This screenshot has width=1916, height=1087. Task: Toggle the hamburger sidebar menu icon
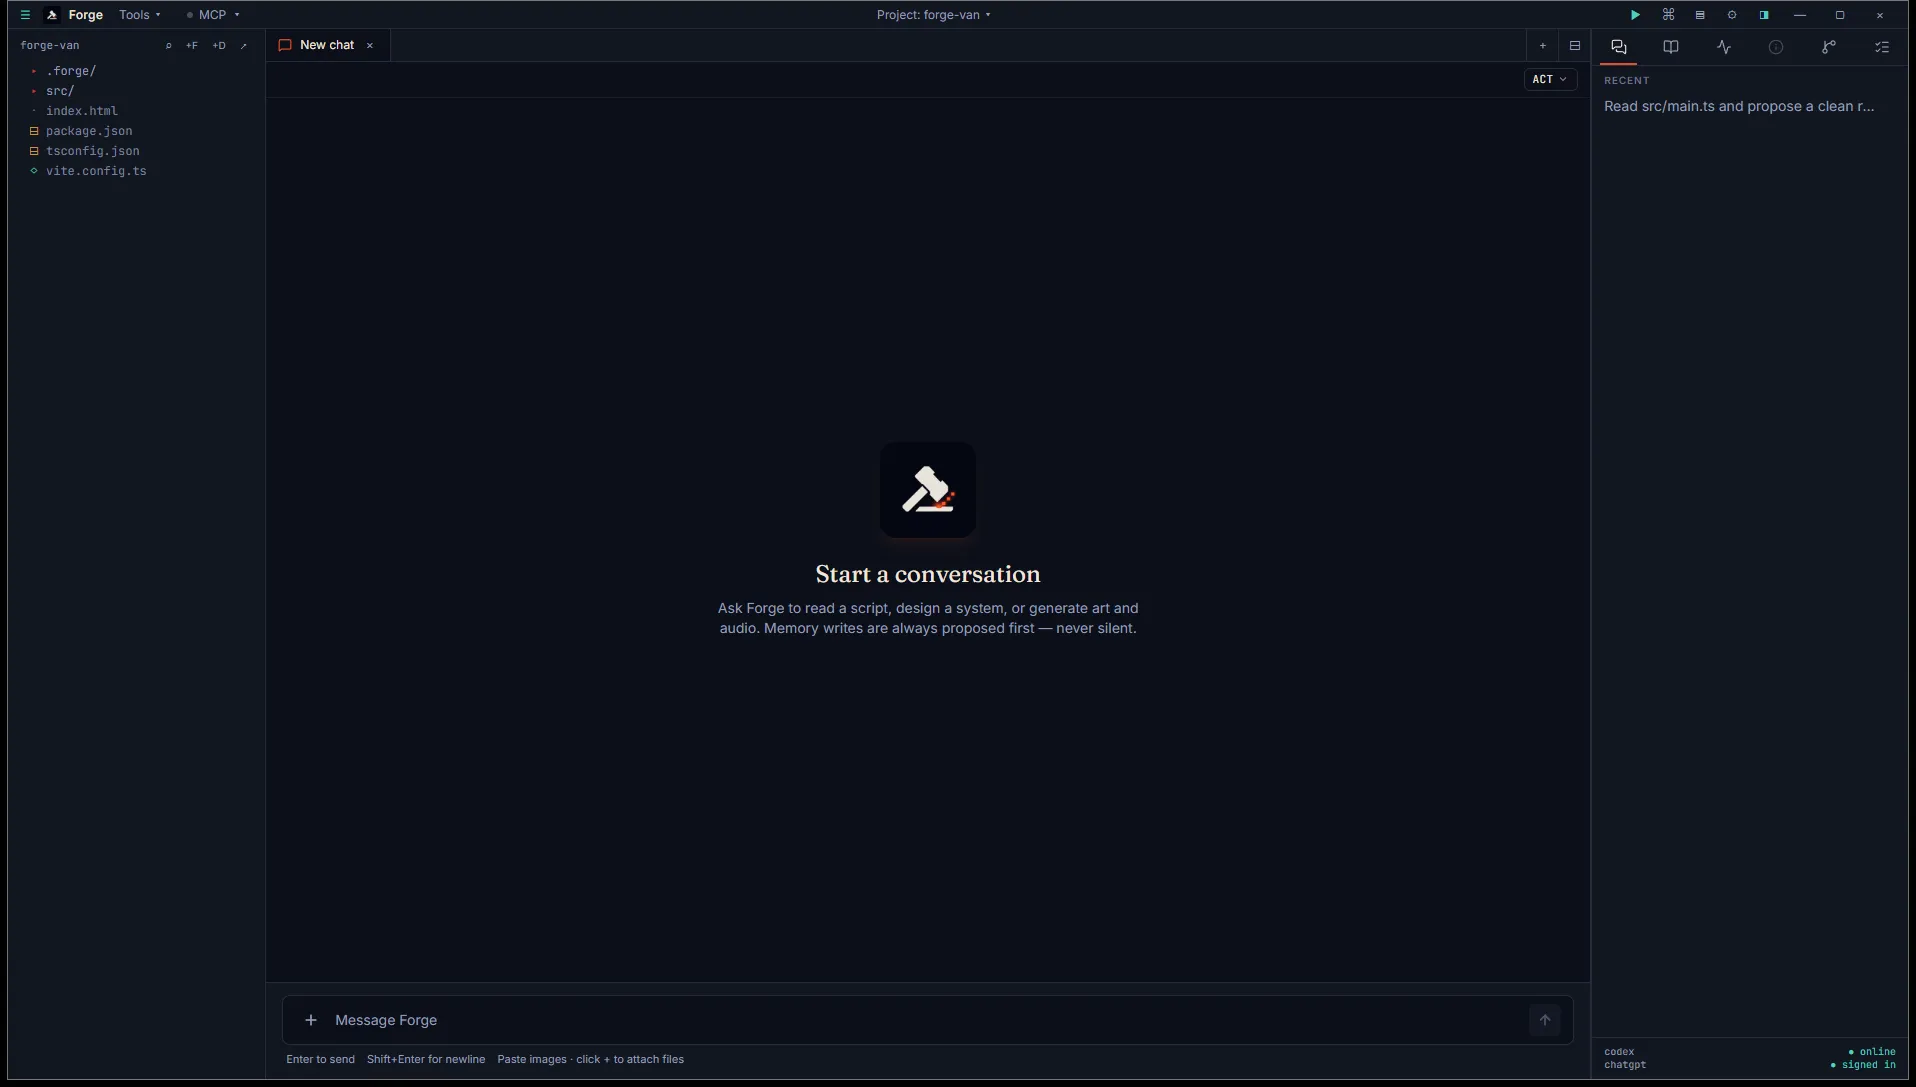pyautogui.click(x=25, y=15)
